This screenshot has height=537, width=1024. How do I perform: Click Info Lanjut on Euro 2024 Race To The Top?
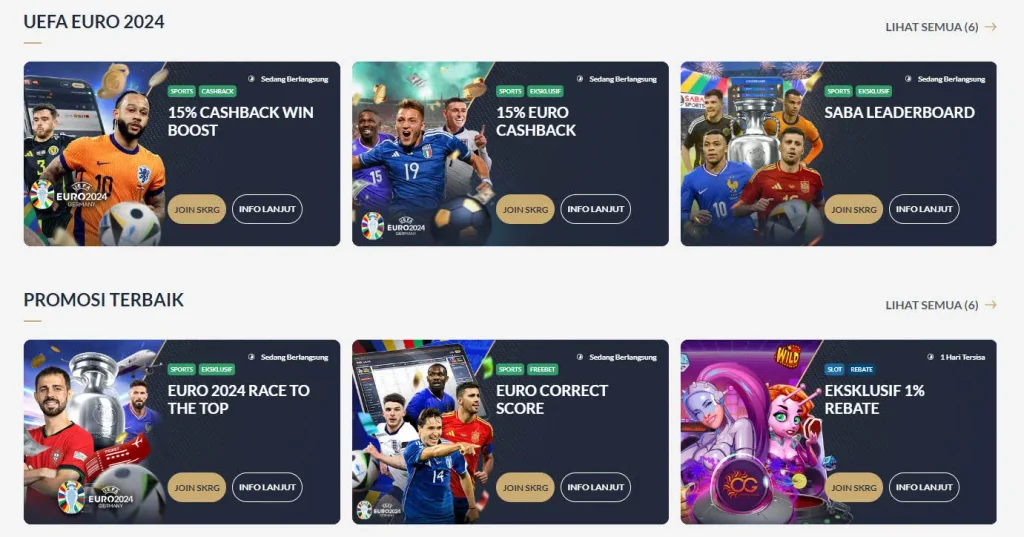coord(267,487)
